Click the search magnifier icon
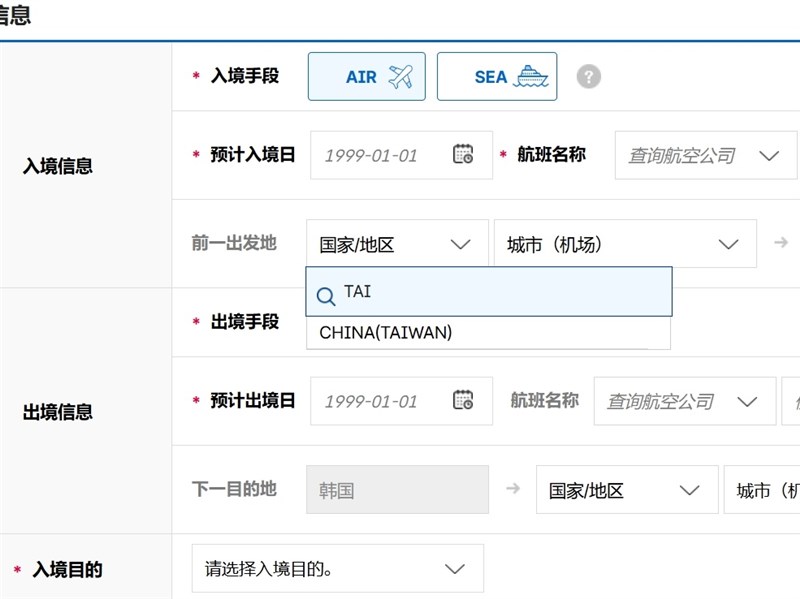This screenshot has width=800, height=599. [326, 296]
